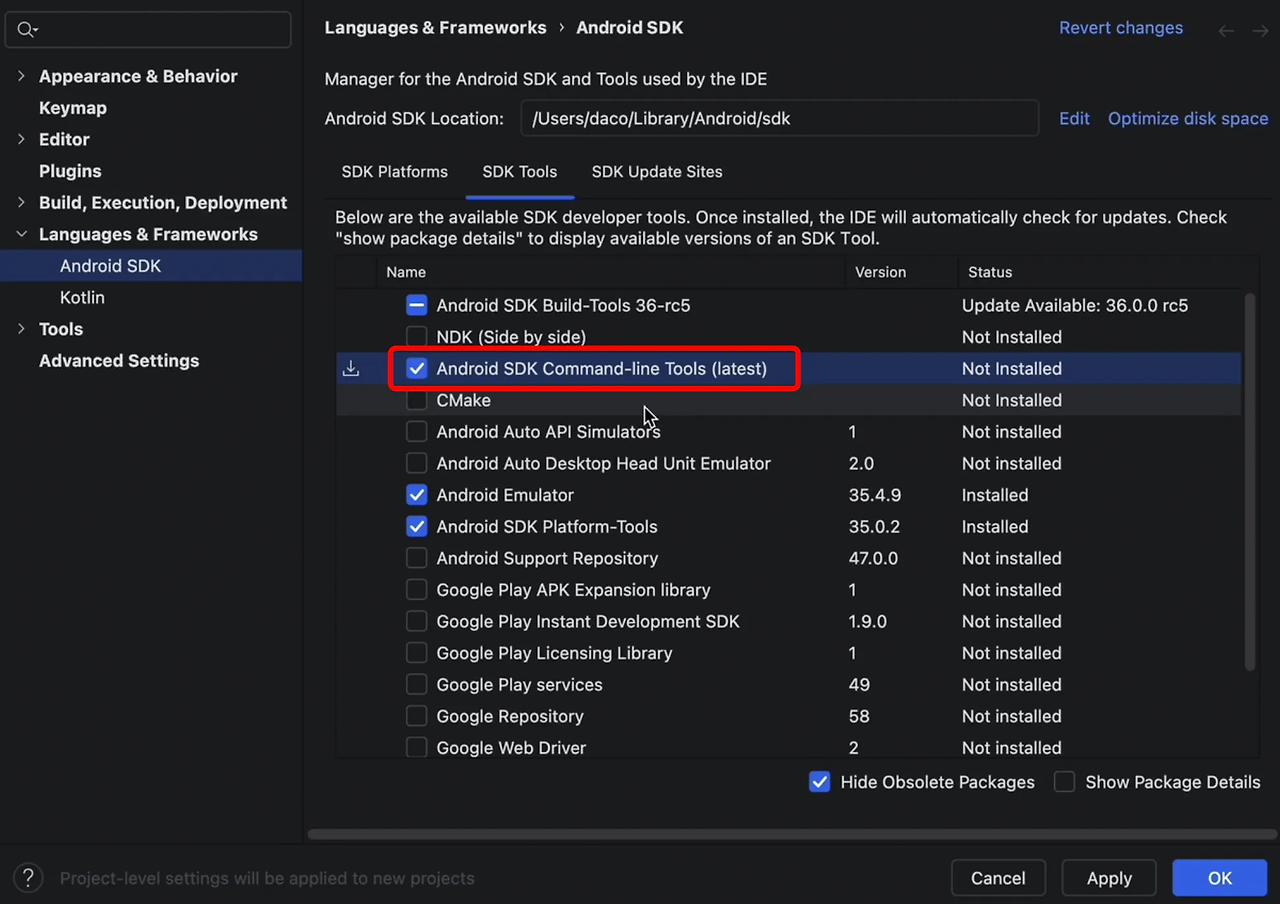Switch to SDK Update Sites tab
This screenshot has height=904, width=1280.
coord(657,172)
